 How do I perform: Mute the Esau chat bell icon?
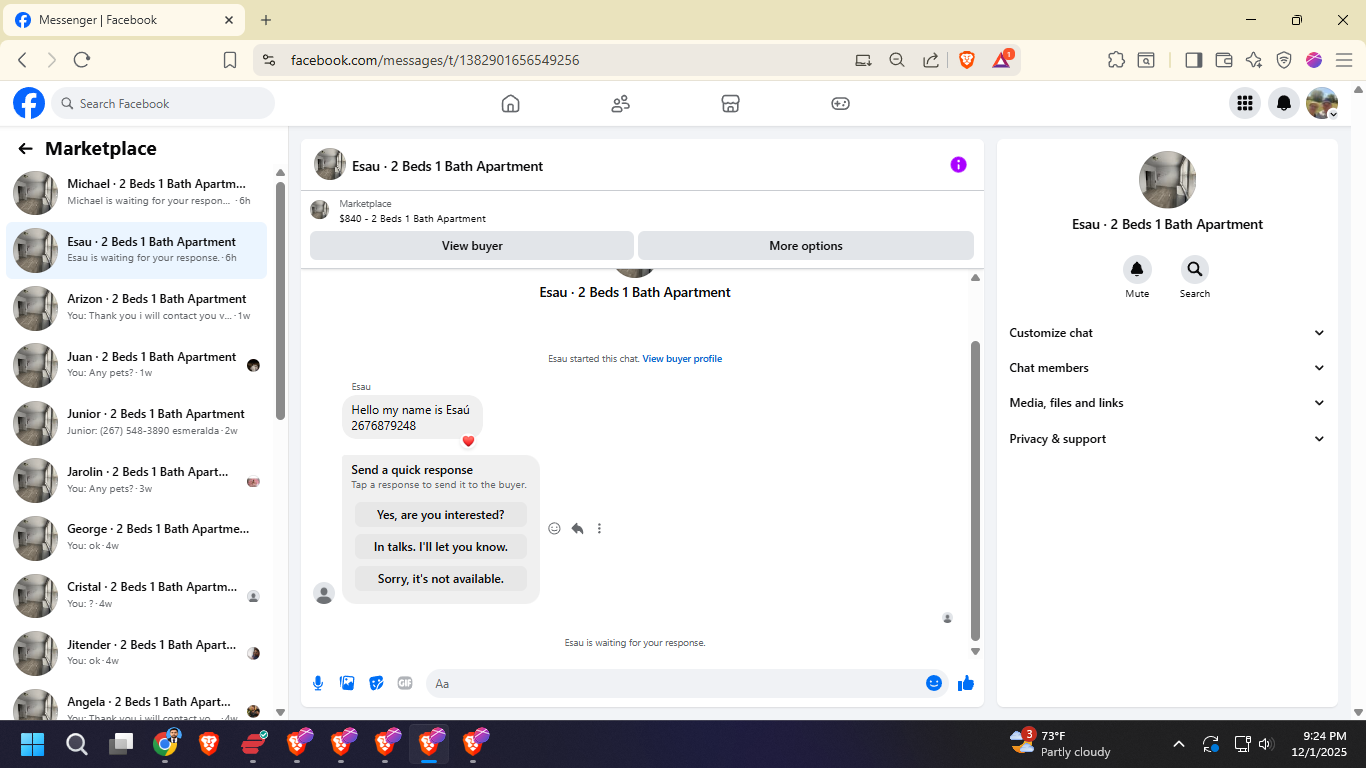[x=1137, y=269]
